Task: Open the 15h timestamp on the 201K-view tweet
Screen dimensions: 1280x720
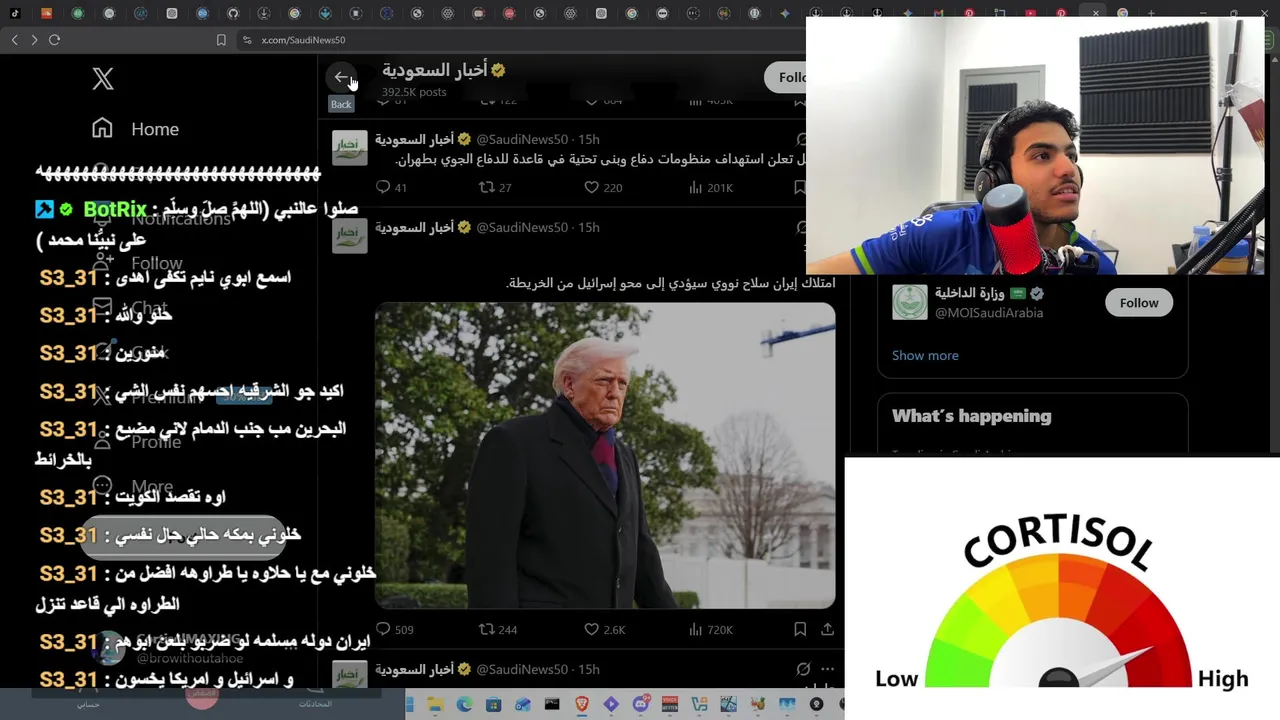Action: pos(589,139)
